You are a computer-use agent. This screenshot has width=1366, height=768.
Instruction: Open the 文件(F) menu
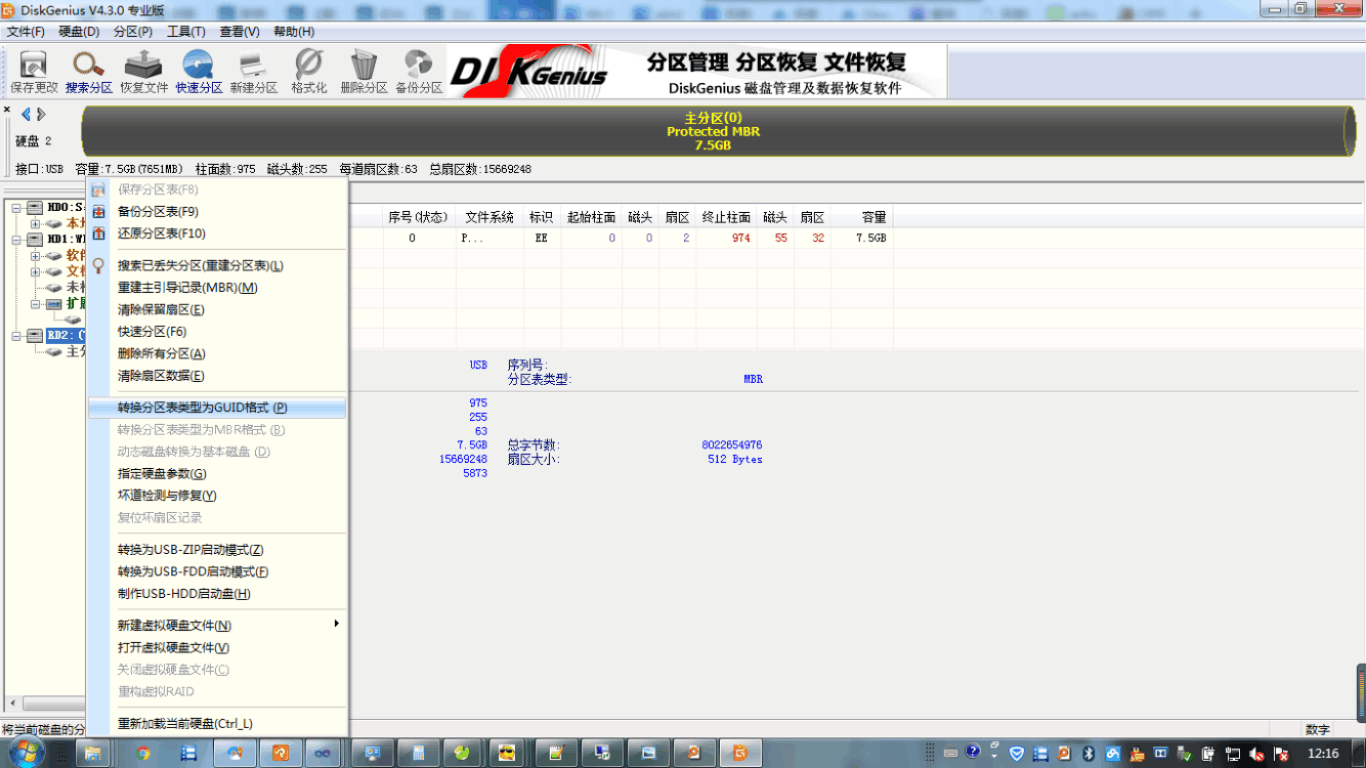pos(26,32)
